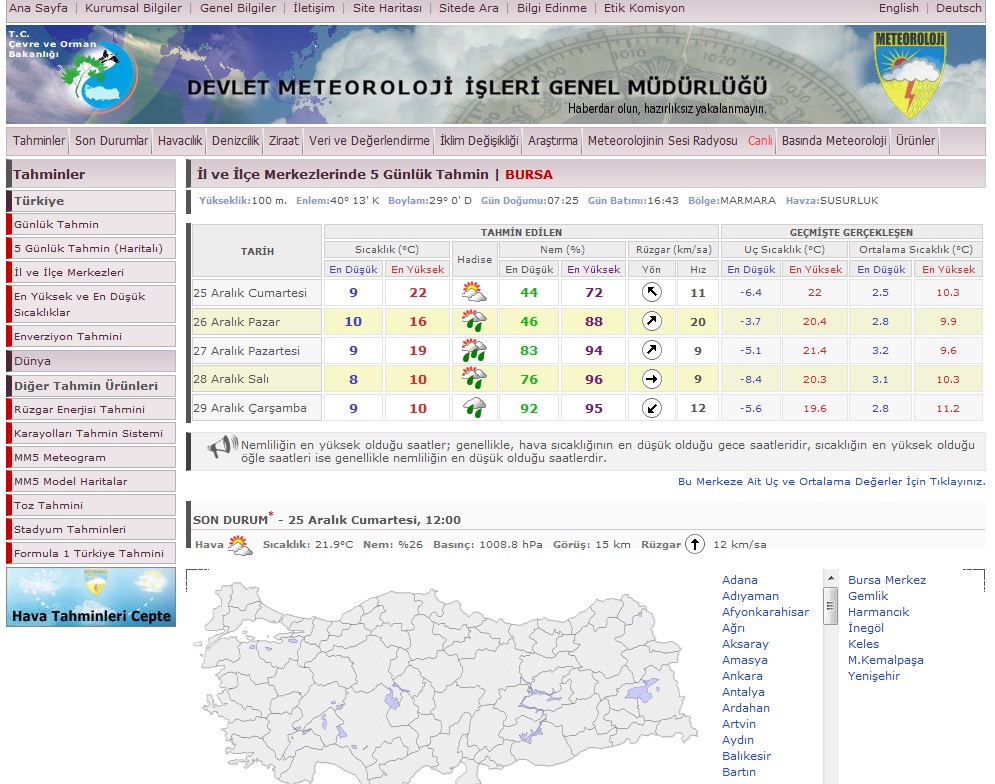Image resolution: width=995 pixels, height=784 pixels.
Task: Click the Son Durum partly cloudy weather icon
Action: (241, 545)
